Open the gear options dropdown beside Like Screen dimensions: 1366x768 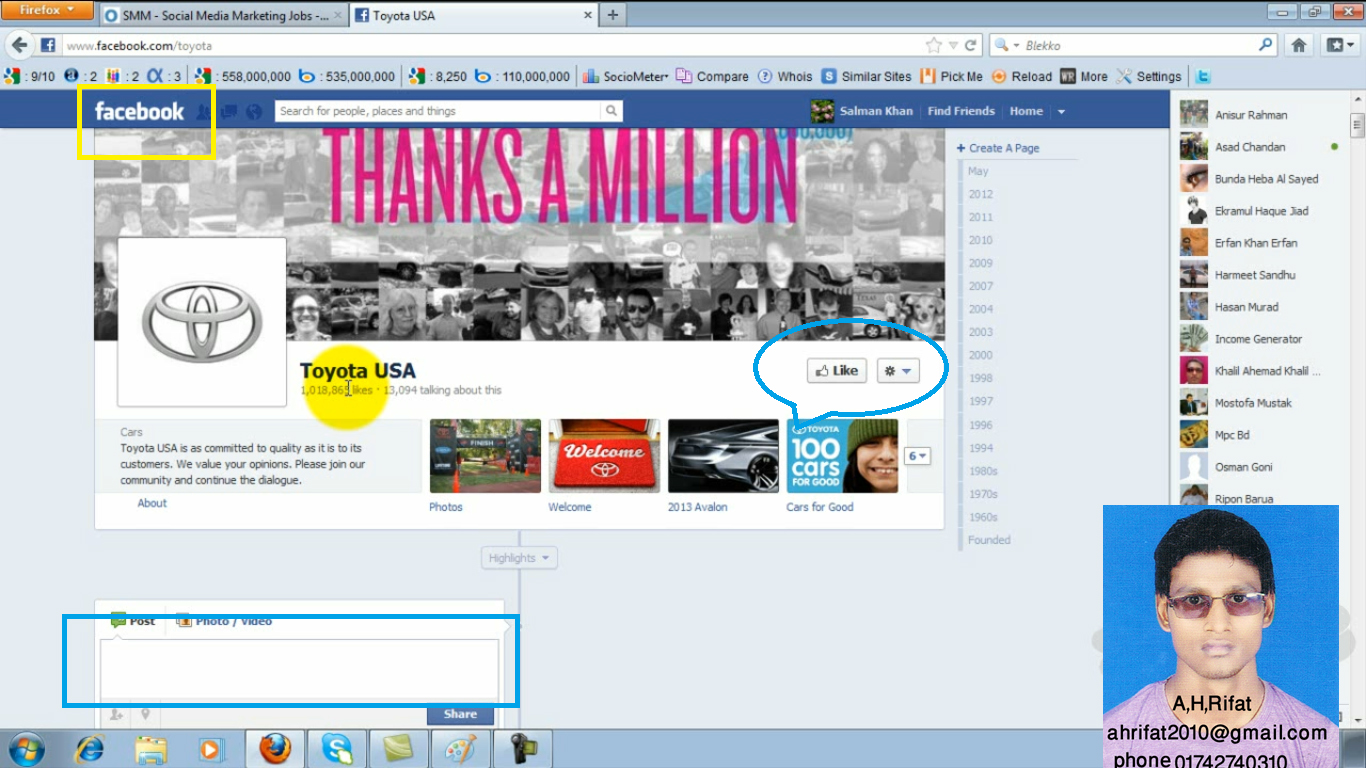[x=898, y=371]
